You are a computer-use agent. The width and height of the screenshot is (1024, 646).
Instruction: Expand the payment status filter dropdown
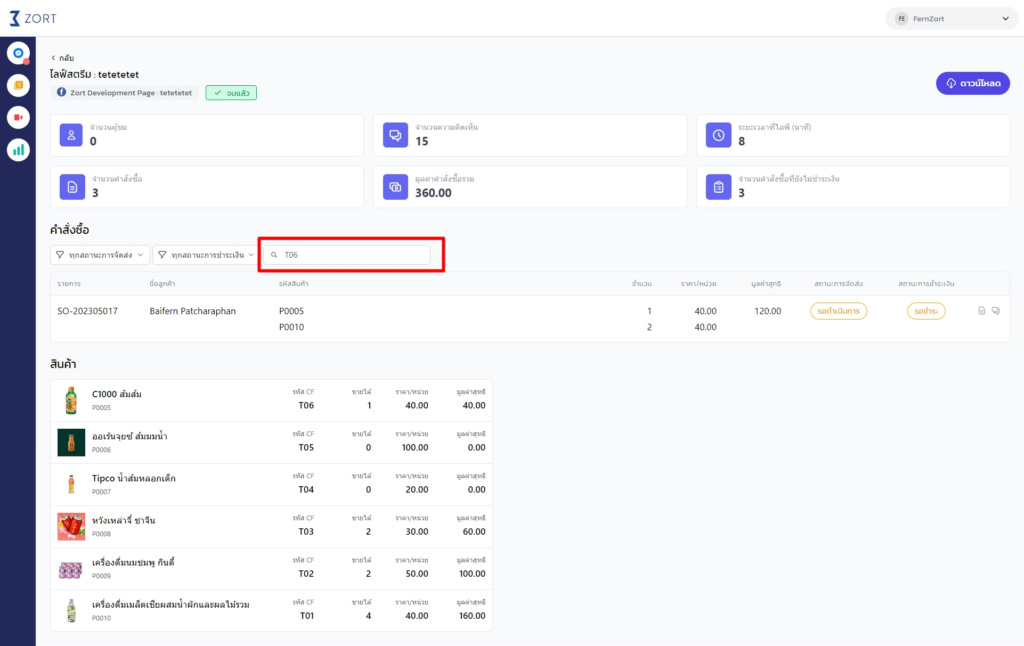(x=205, y=255)
